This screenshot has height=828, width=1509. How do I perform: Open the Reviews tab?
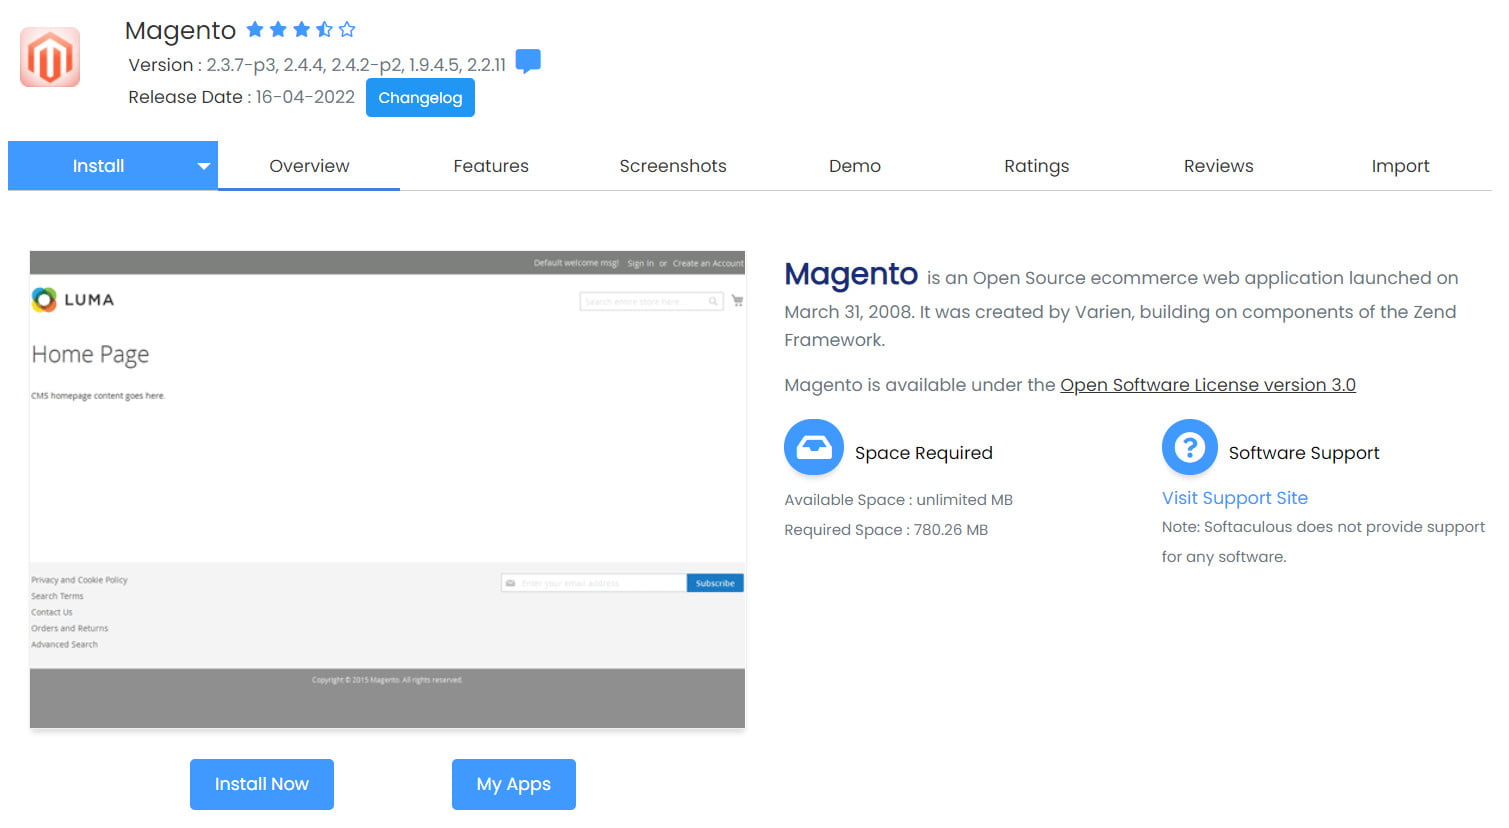click(x=1218, y=166)
